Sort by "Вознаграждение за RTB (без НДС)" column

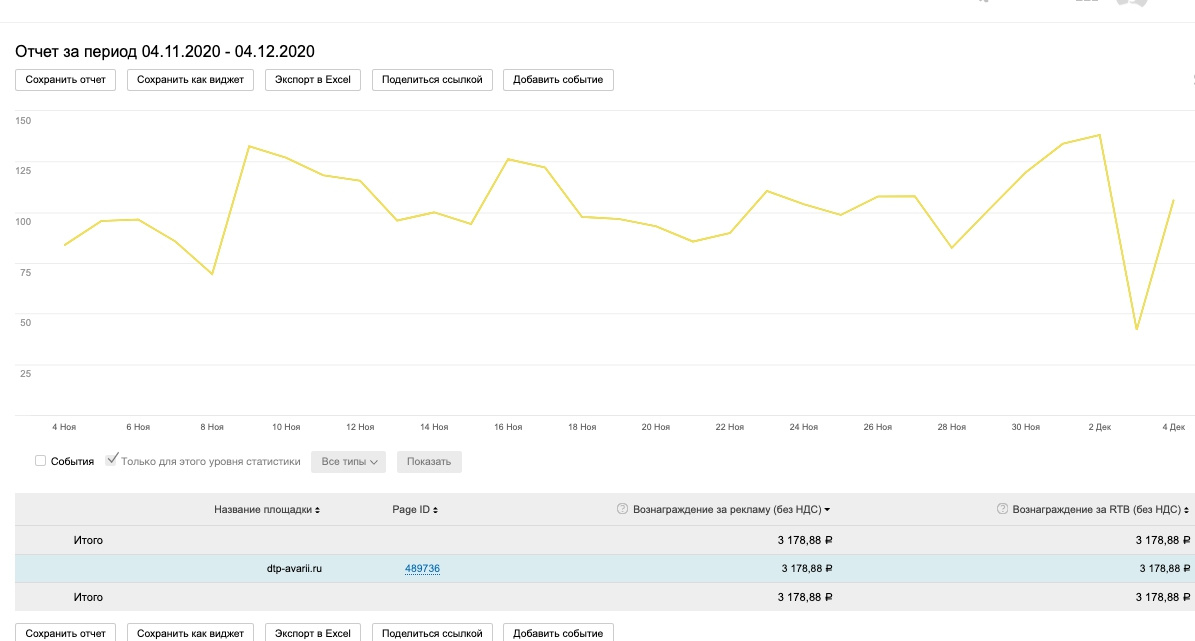click(x=1098, y=510)
